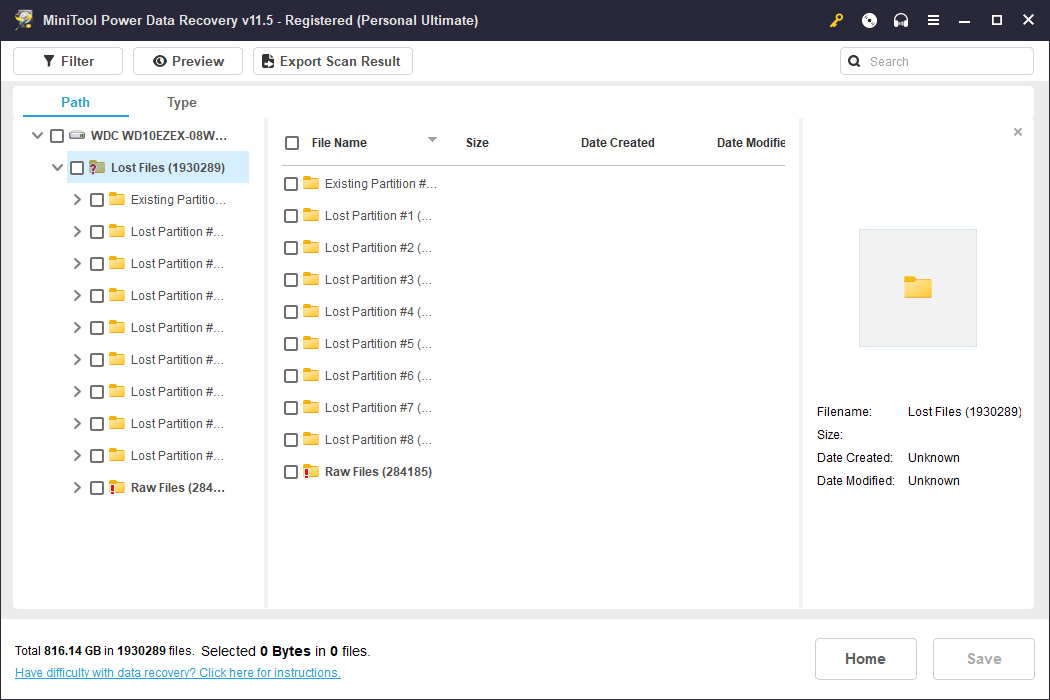Check Existing Partition # in file list
Image resolution: width=1050 pixels, height=700 pixels.
pyautogui.click(x=291, y=184)
